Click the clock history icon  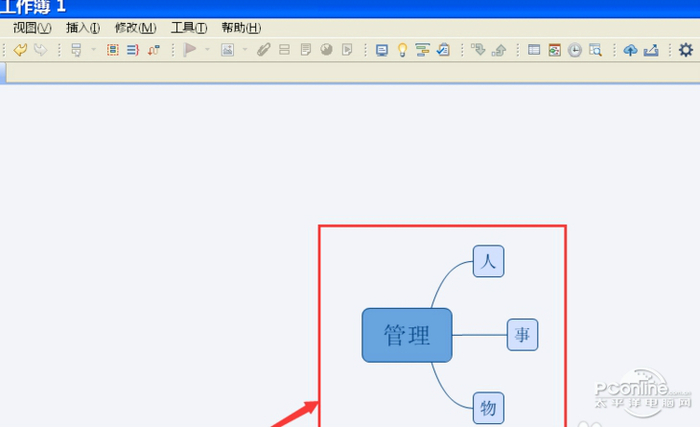click(x=575, y=50)
